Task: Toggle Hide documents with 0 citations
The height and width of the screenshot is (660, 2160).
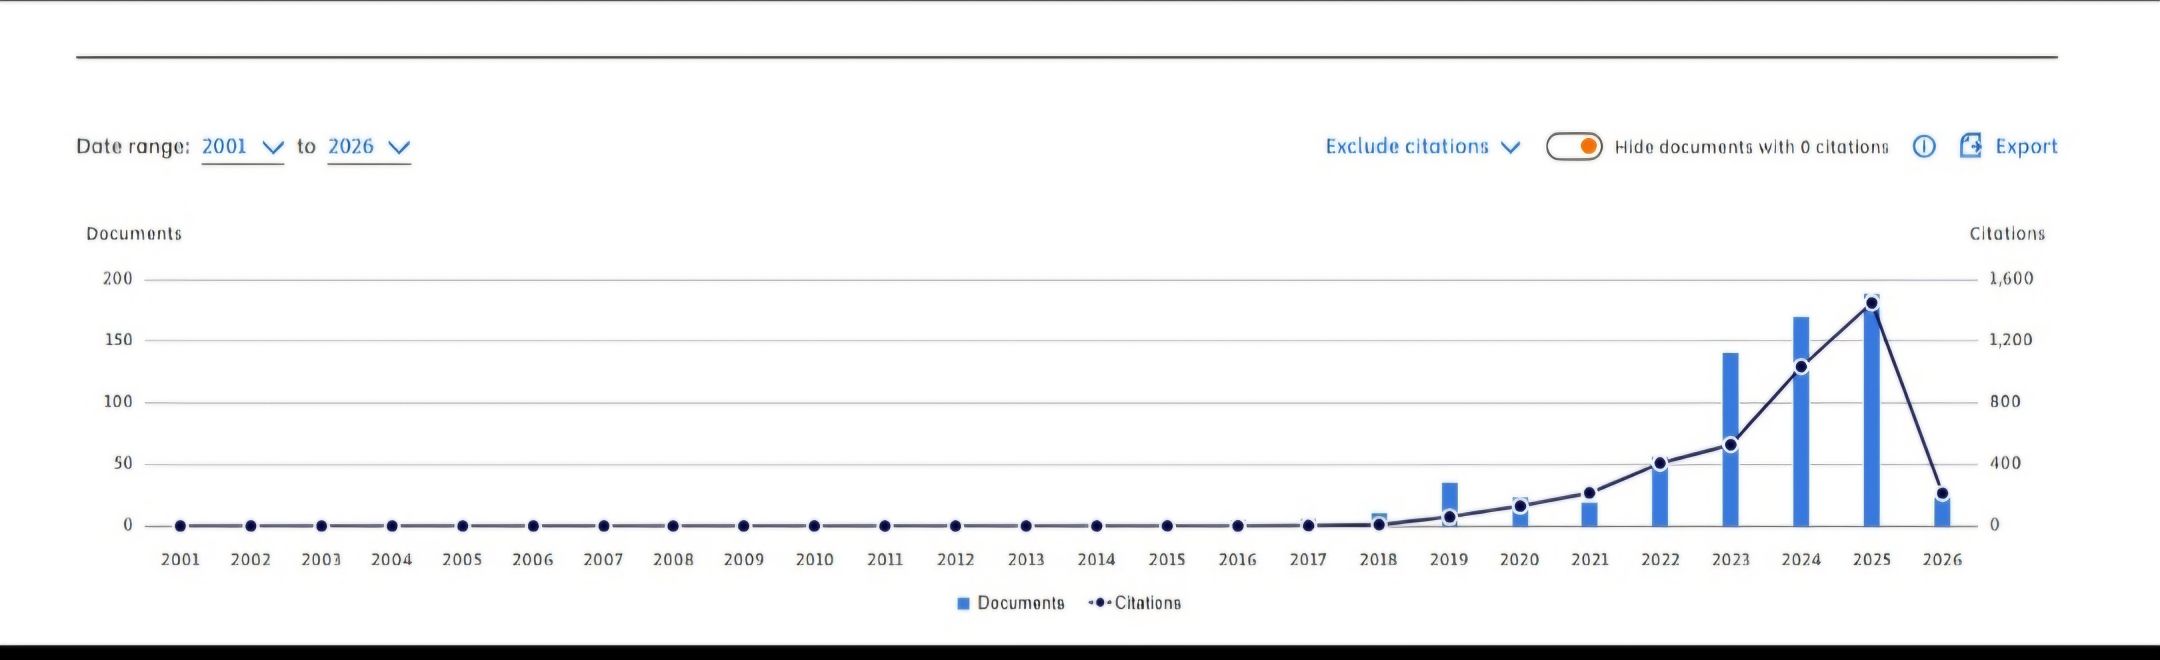Action: pos(1574,147)
